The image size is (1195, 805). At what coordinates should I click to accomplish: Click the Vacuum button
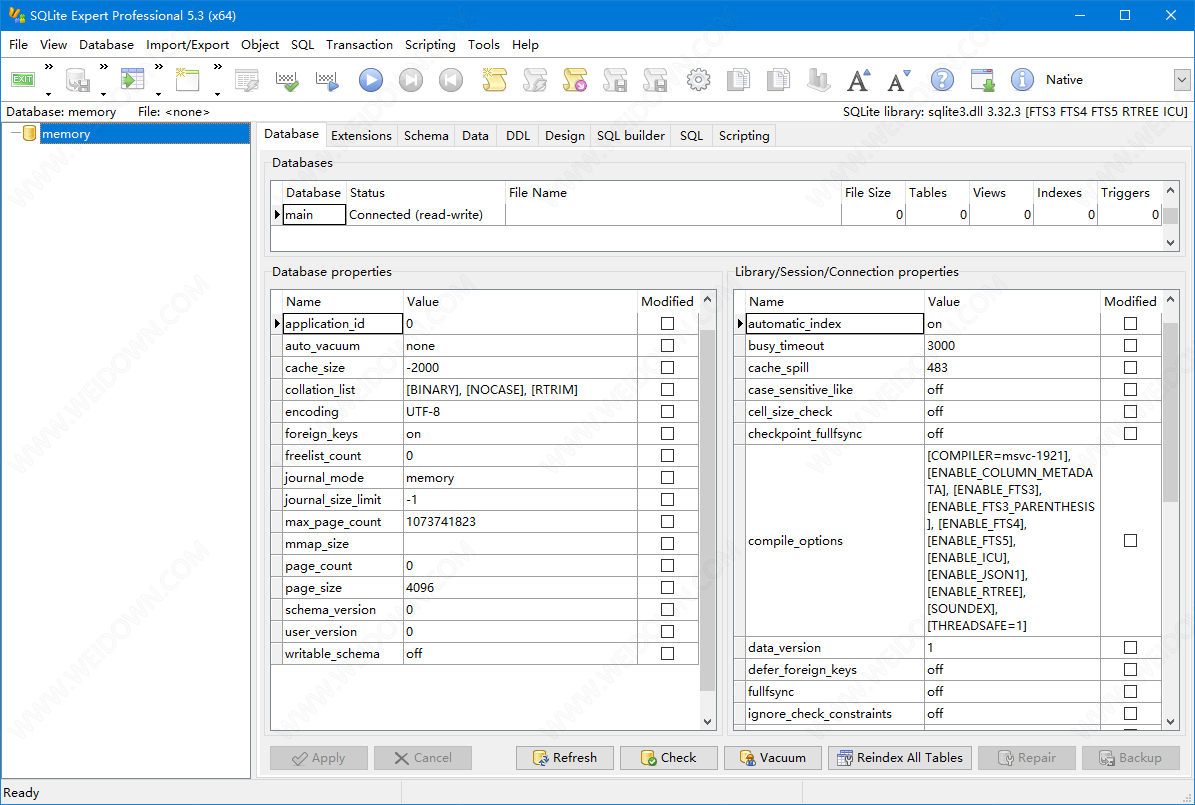point(773,758)
